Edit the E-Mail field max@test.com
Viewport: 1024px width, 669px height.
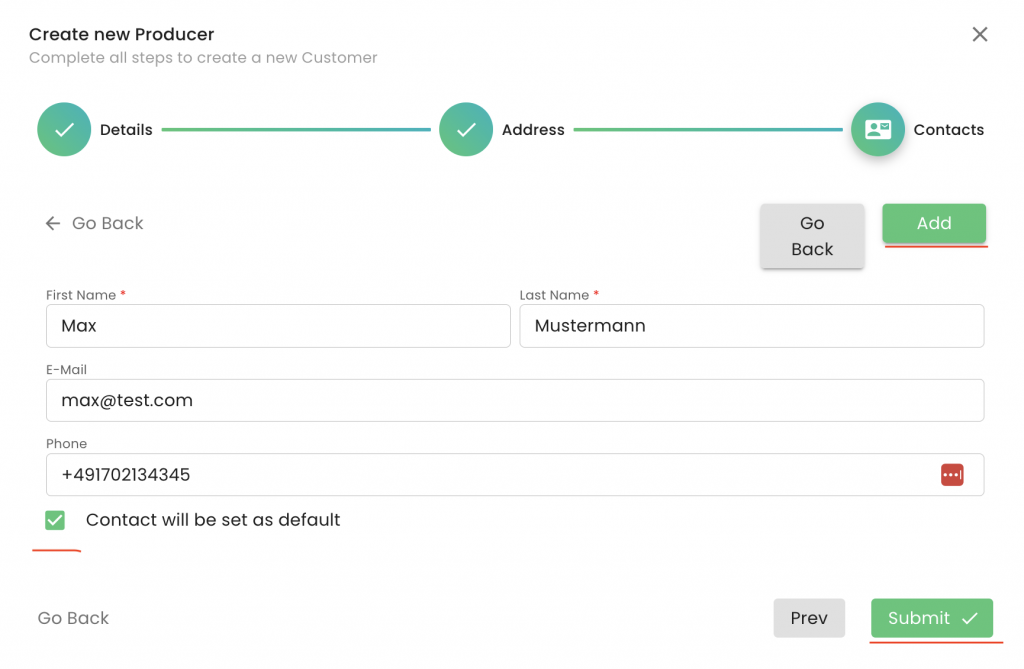pos(515,400)
